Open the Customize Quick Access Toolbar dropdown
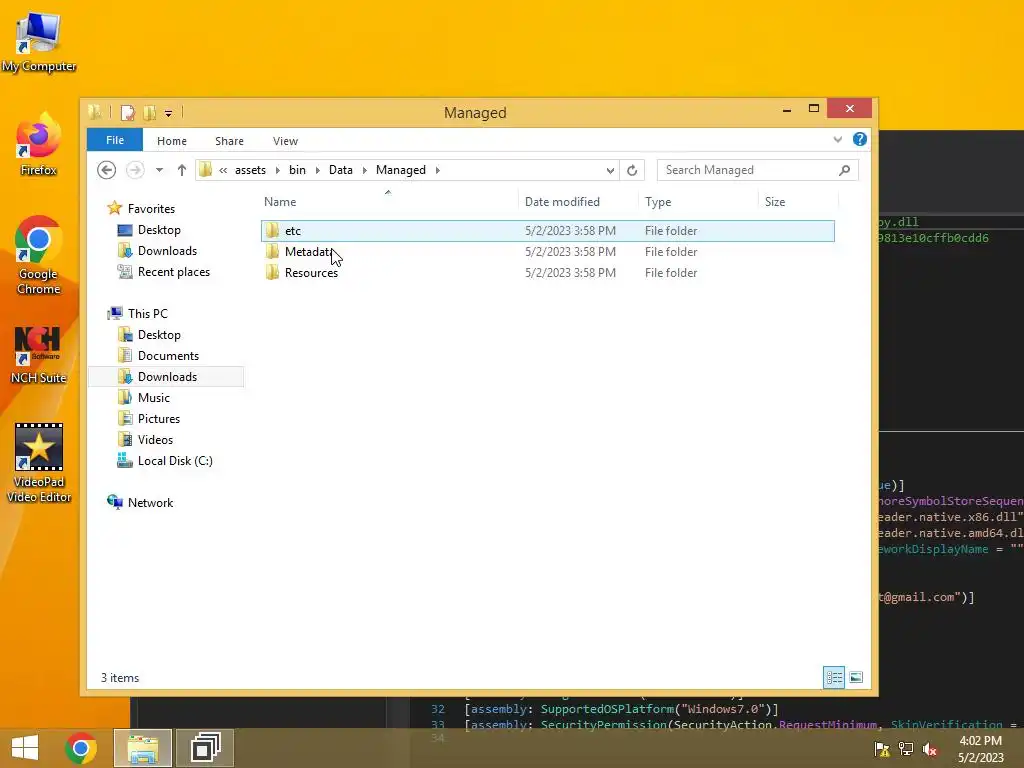 pyautogui.click(x=168, y=114)
